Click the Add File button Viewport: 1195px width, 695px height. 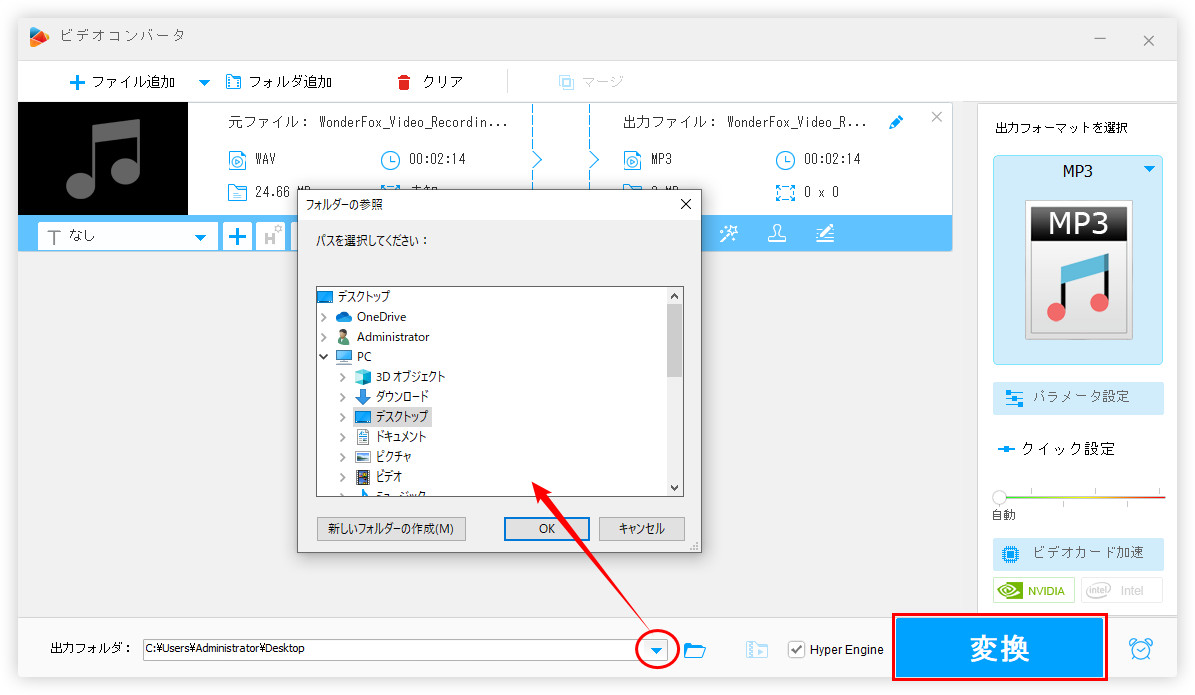pos(122,82)
